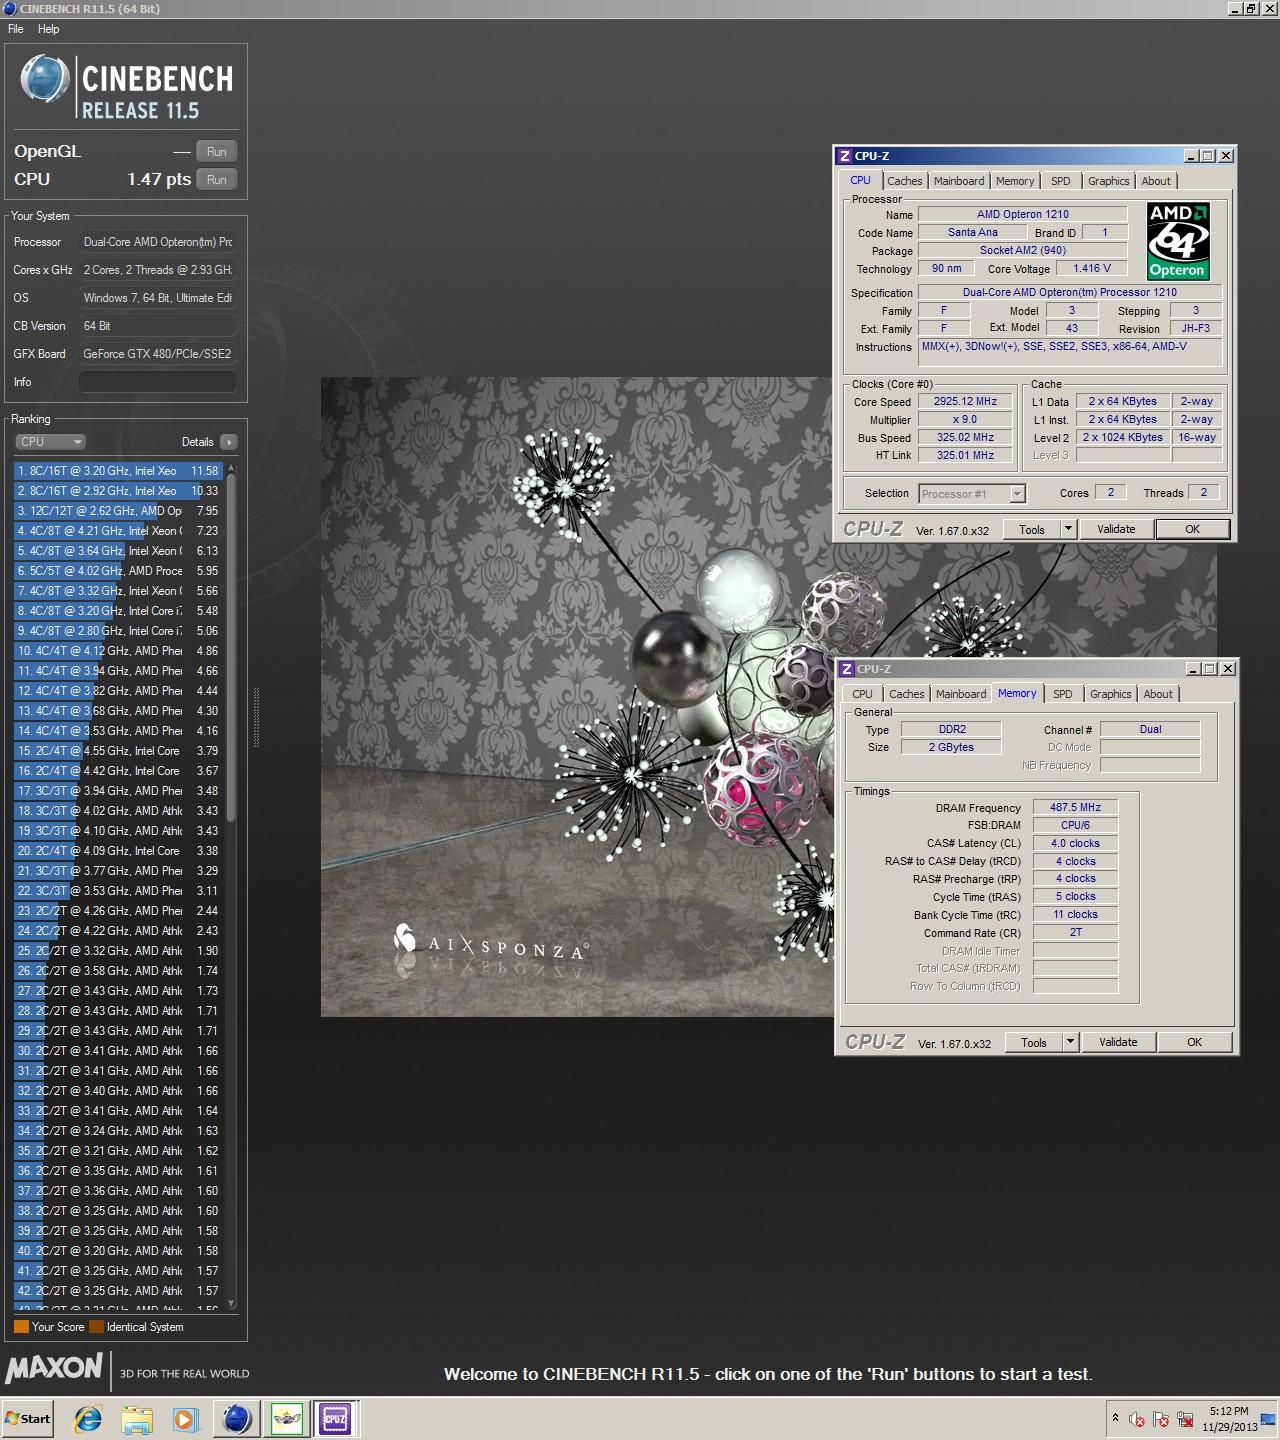This screenshot has height=1440, width=1280.
Task: Open Graphics tab in upper CPU-Z window
Action: tap(1109, 181)
